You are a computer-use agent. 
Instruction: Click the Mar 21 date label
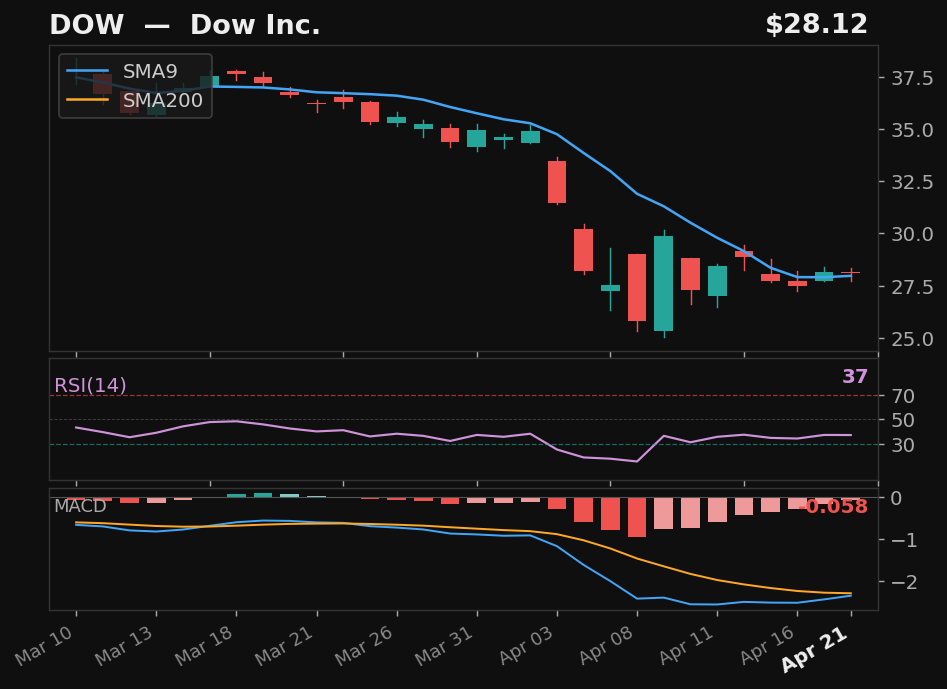[x=284, y=645]
